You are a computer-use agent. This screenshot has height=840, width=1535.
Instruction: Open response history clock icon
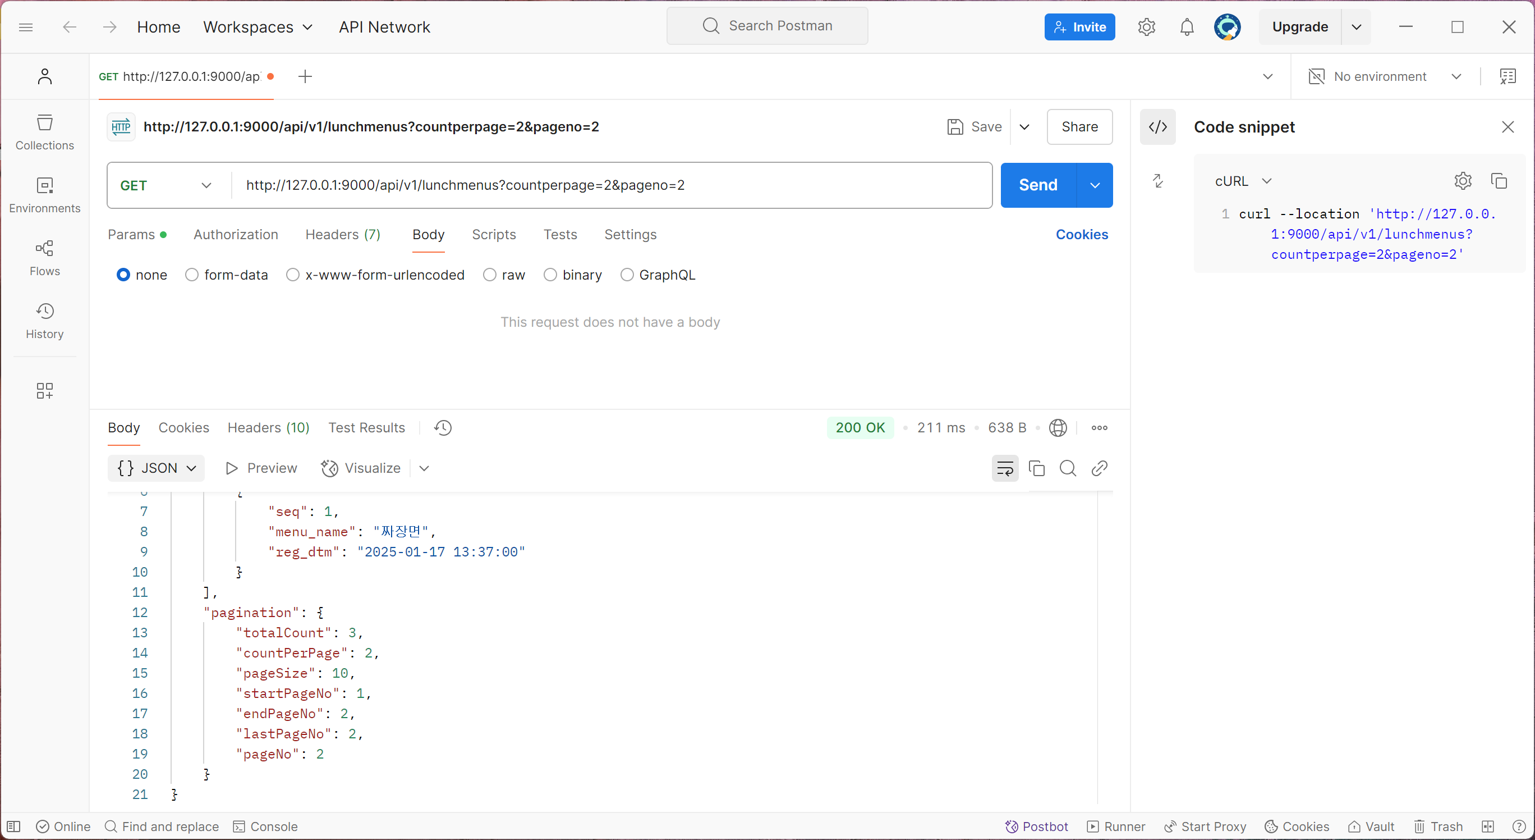click(x=443, y=428)
